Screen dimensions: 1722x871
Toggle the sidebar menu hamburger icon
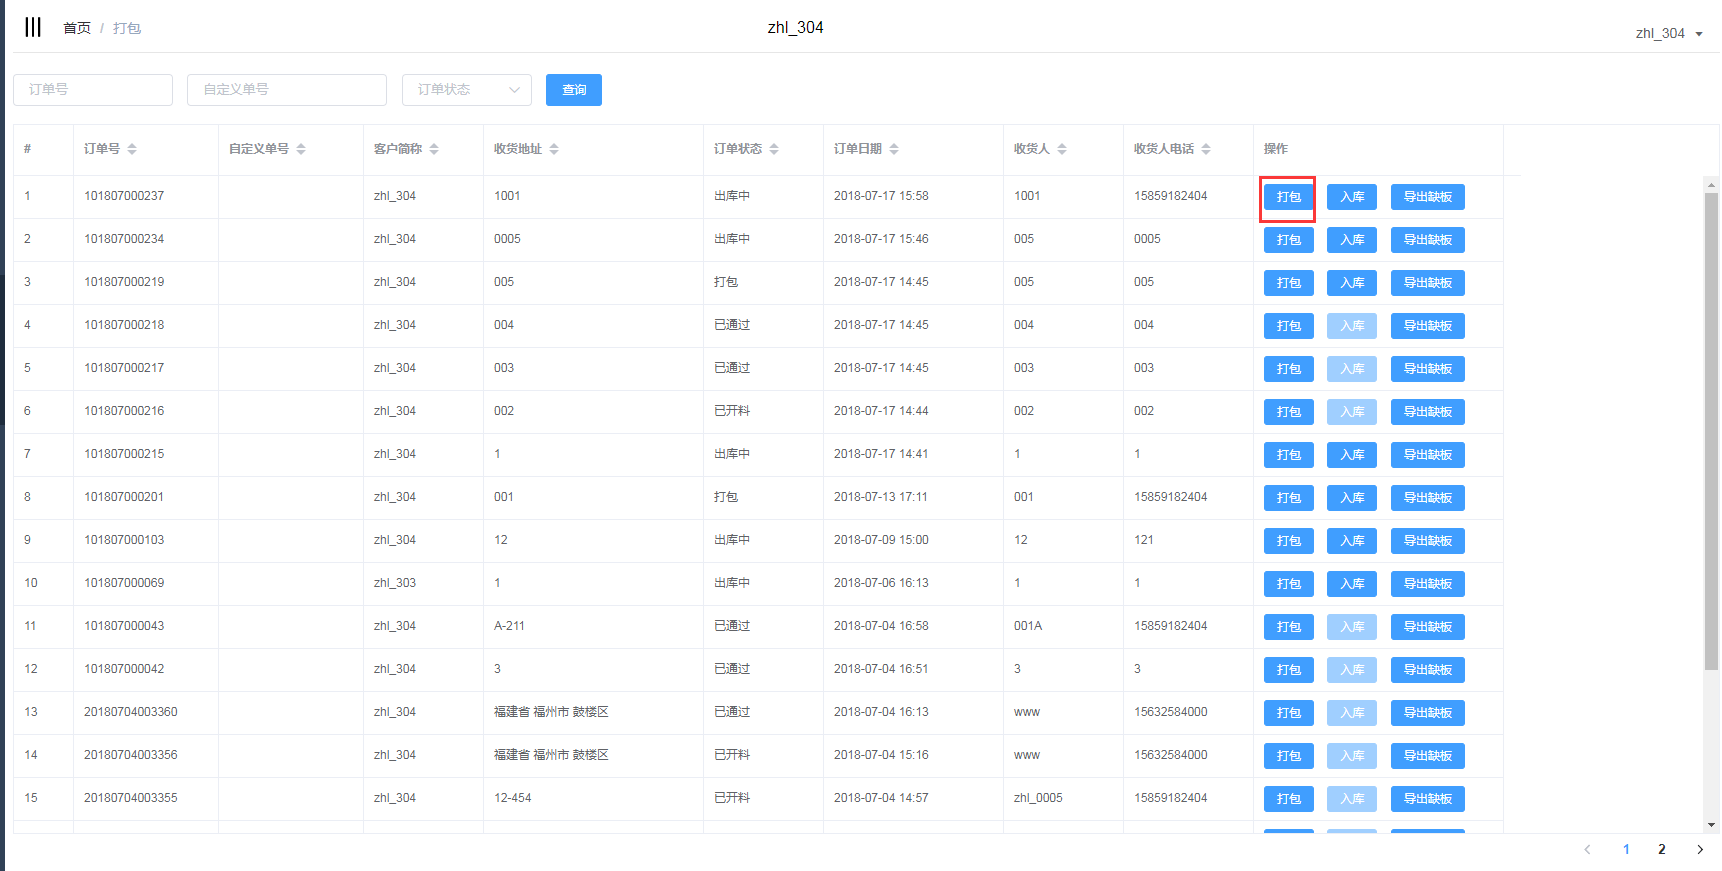click(33, 27)
